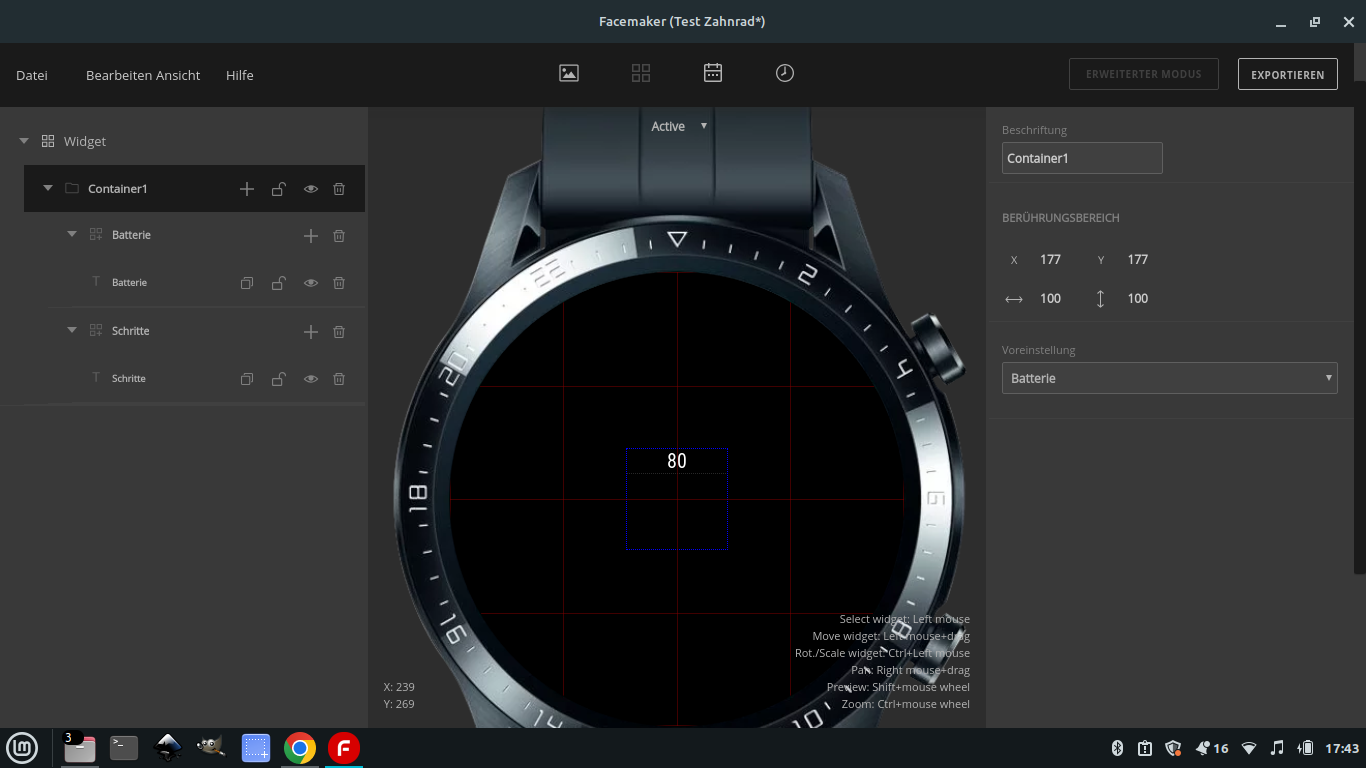The height and width of the screenshot is (768, 1366).
Task: Open the Datei menu
Action: (x=32, y=75)
